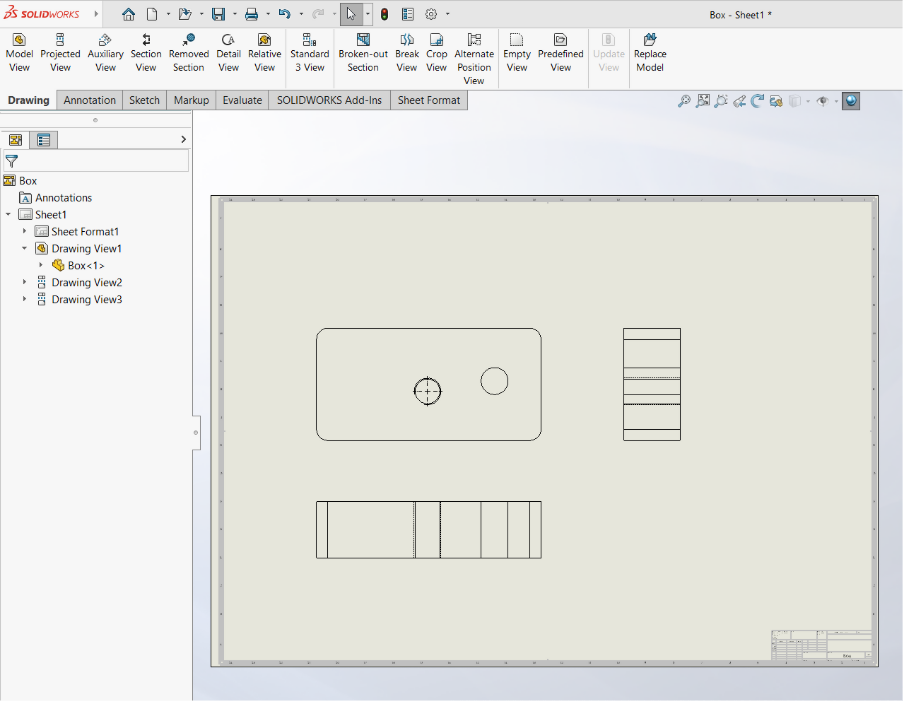Click Alternate Position View
The height and width of the screenshot is (702, 903).
[x=474, y=59]
